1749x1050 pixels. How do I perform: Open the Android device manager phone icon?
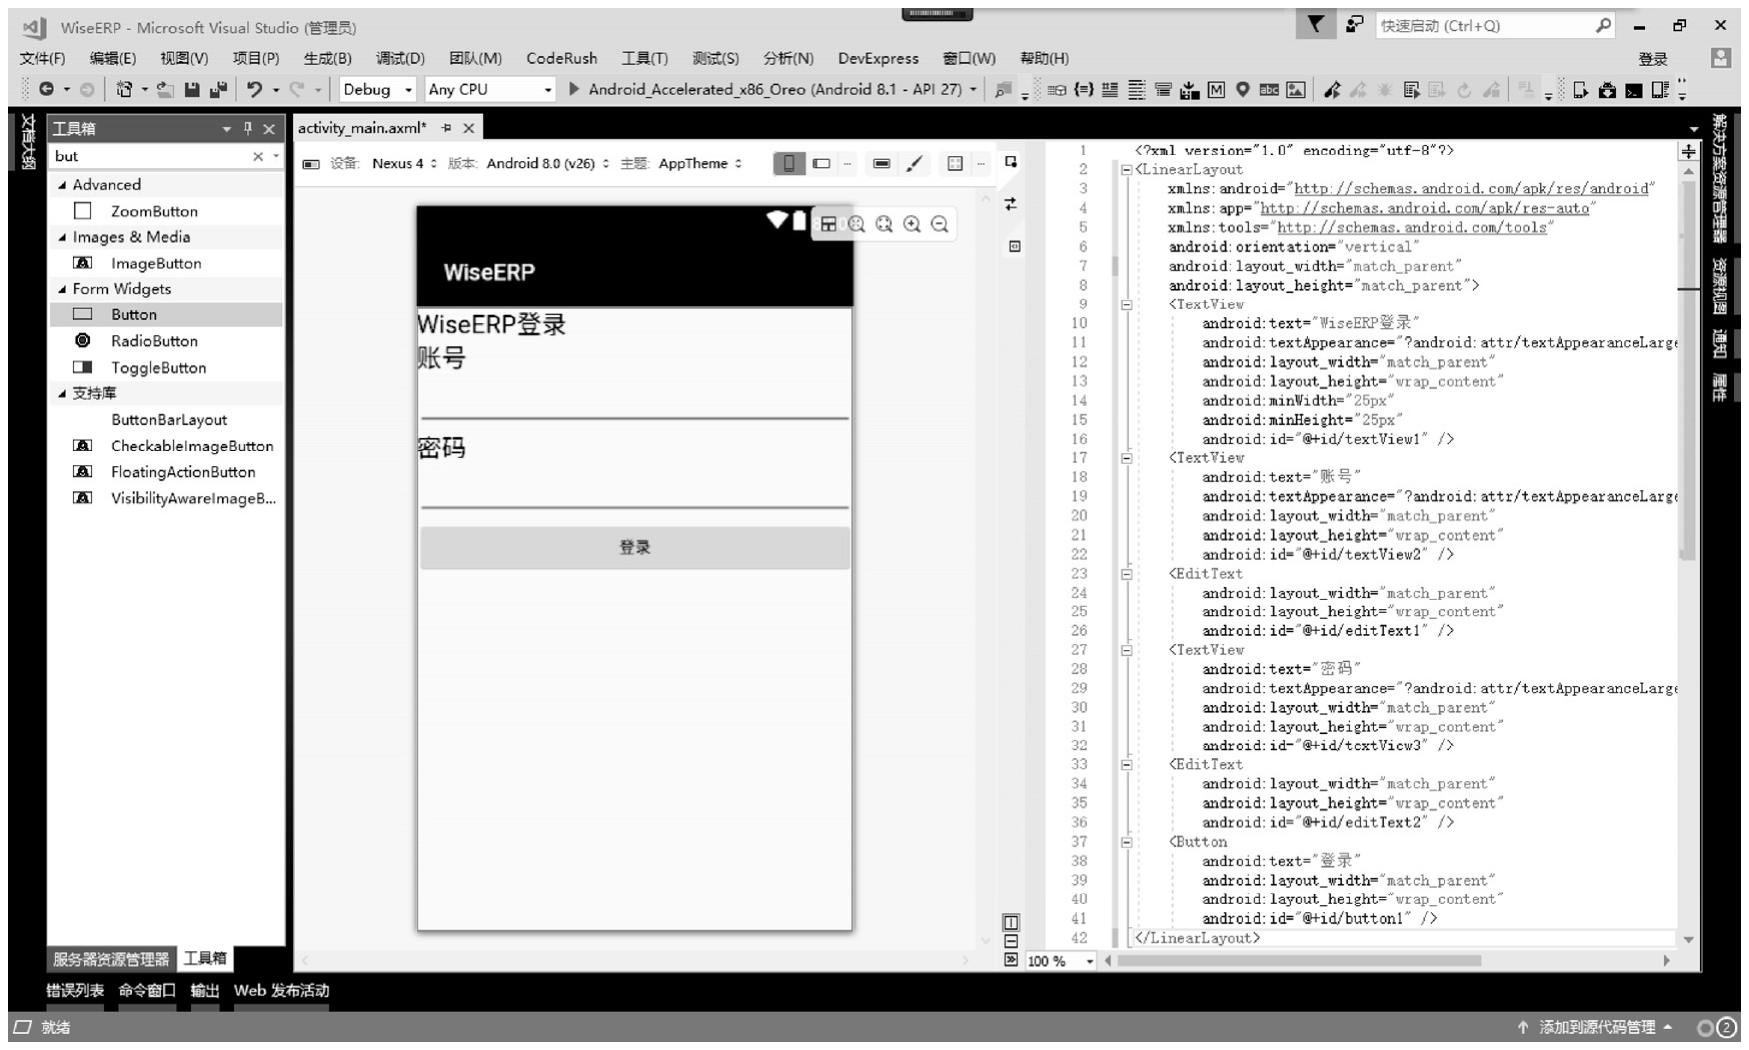click(x=1580, y=89)
